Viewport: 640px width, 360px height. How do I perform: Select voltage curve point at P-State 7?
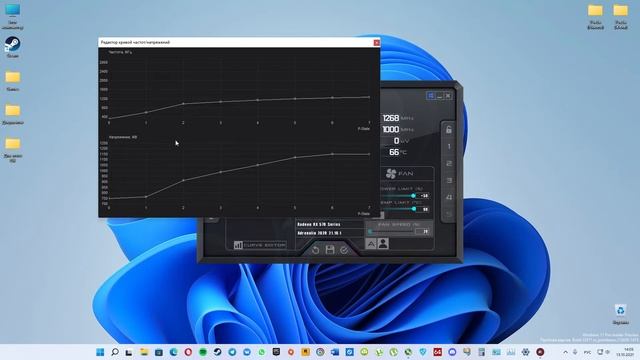pos(369,154)
